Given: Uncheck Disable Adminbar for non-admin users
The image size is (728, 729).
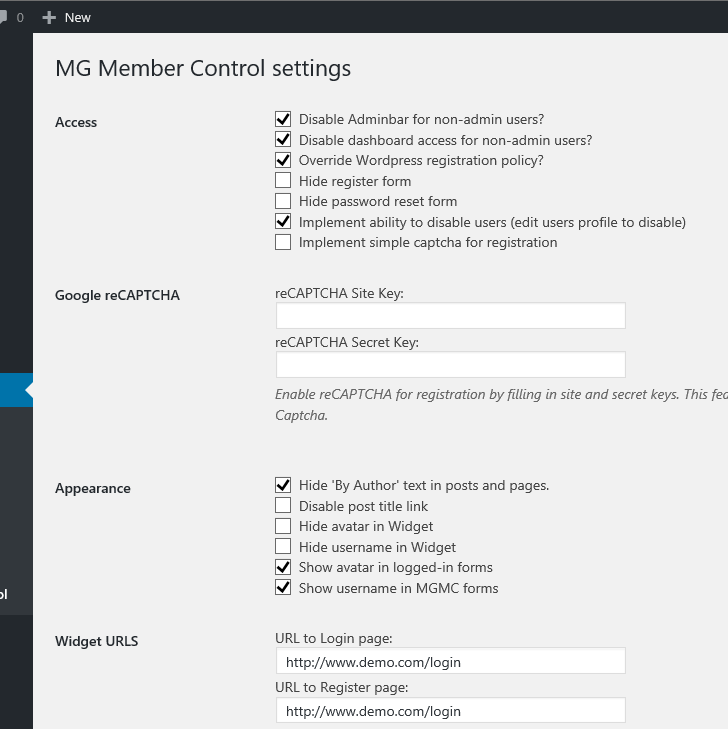Looking at the screenshot, I should (x=283, y=119).
